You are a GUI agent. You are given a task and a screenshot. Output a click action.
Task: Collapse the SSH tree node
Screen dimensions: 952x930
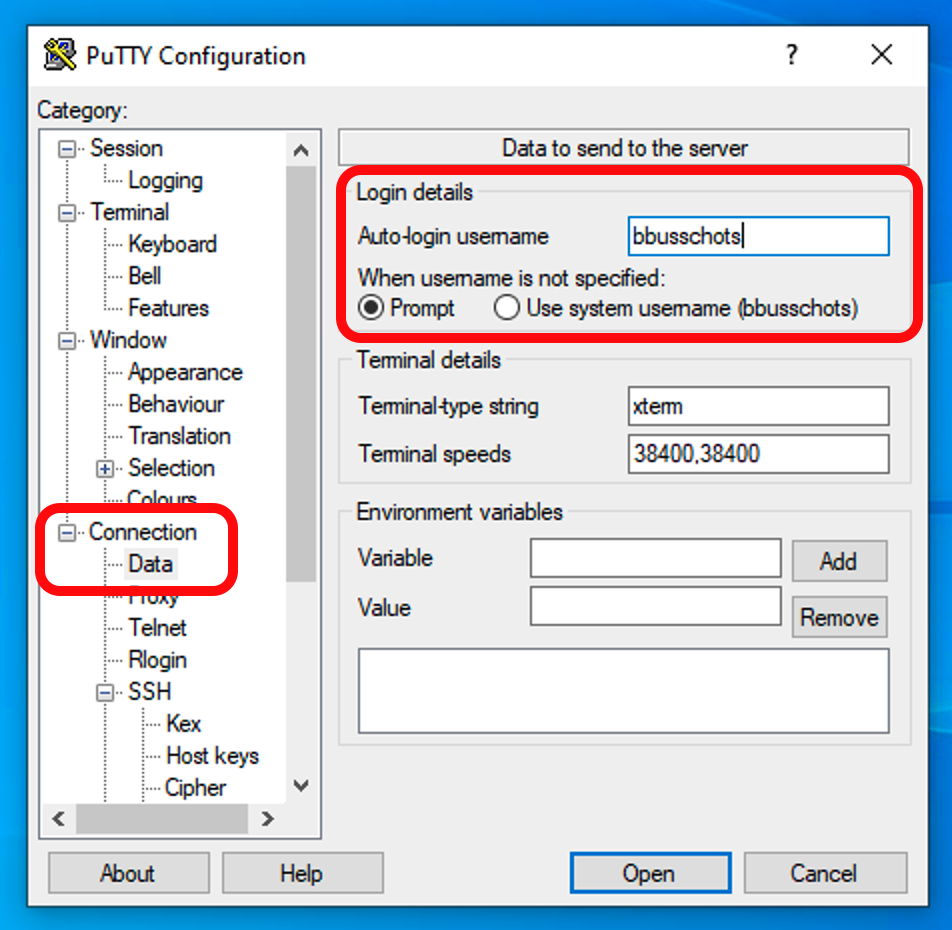point(105,693)
